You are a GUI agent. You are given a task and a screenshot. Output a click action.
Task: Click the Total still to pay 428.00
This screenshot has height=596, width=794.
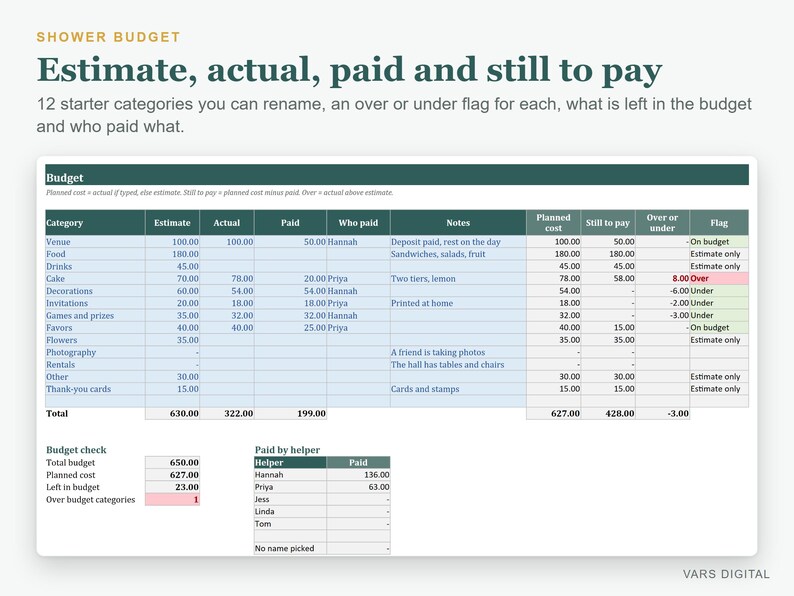point(608,414)
